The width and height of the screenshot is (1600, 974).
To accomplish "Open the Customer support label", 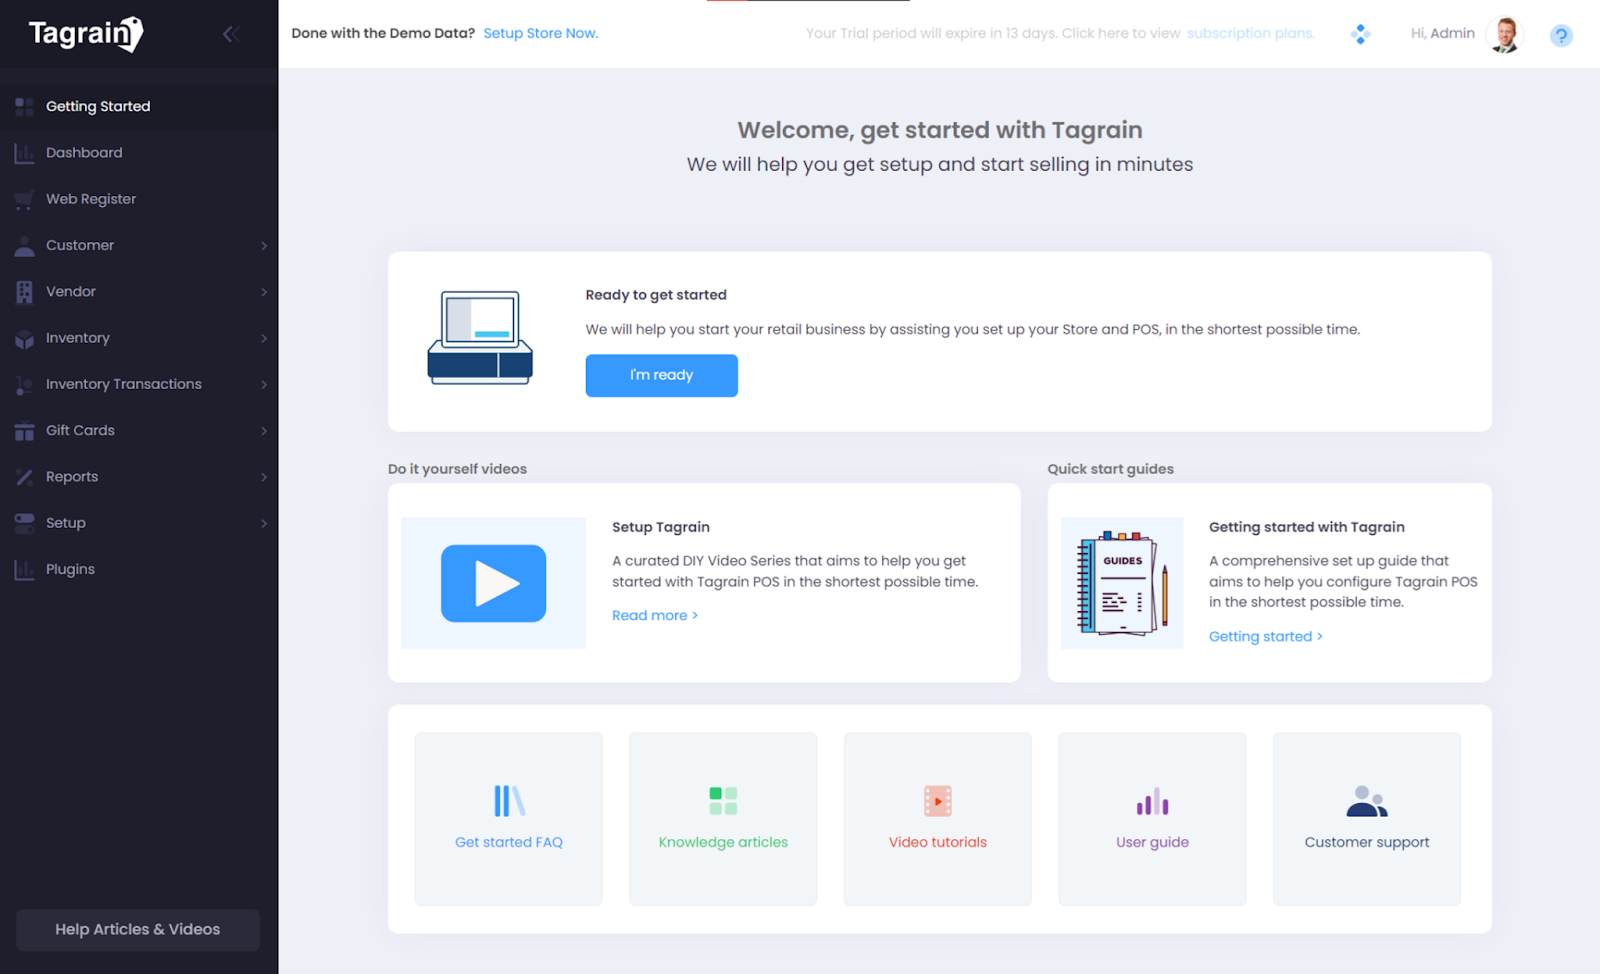I will click(x=1367, y=843).
